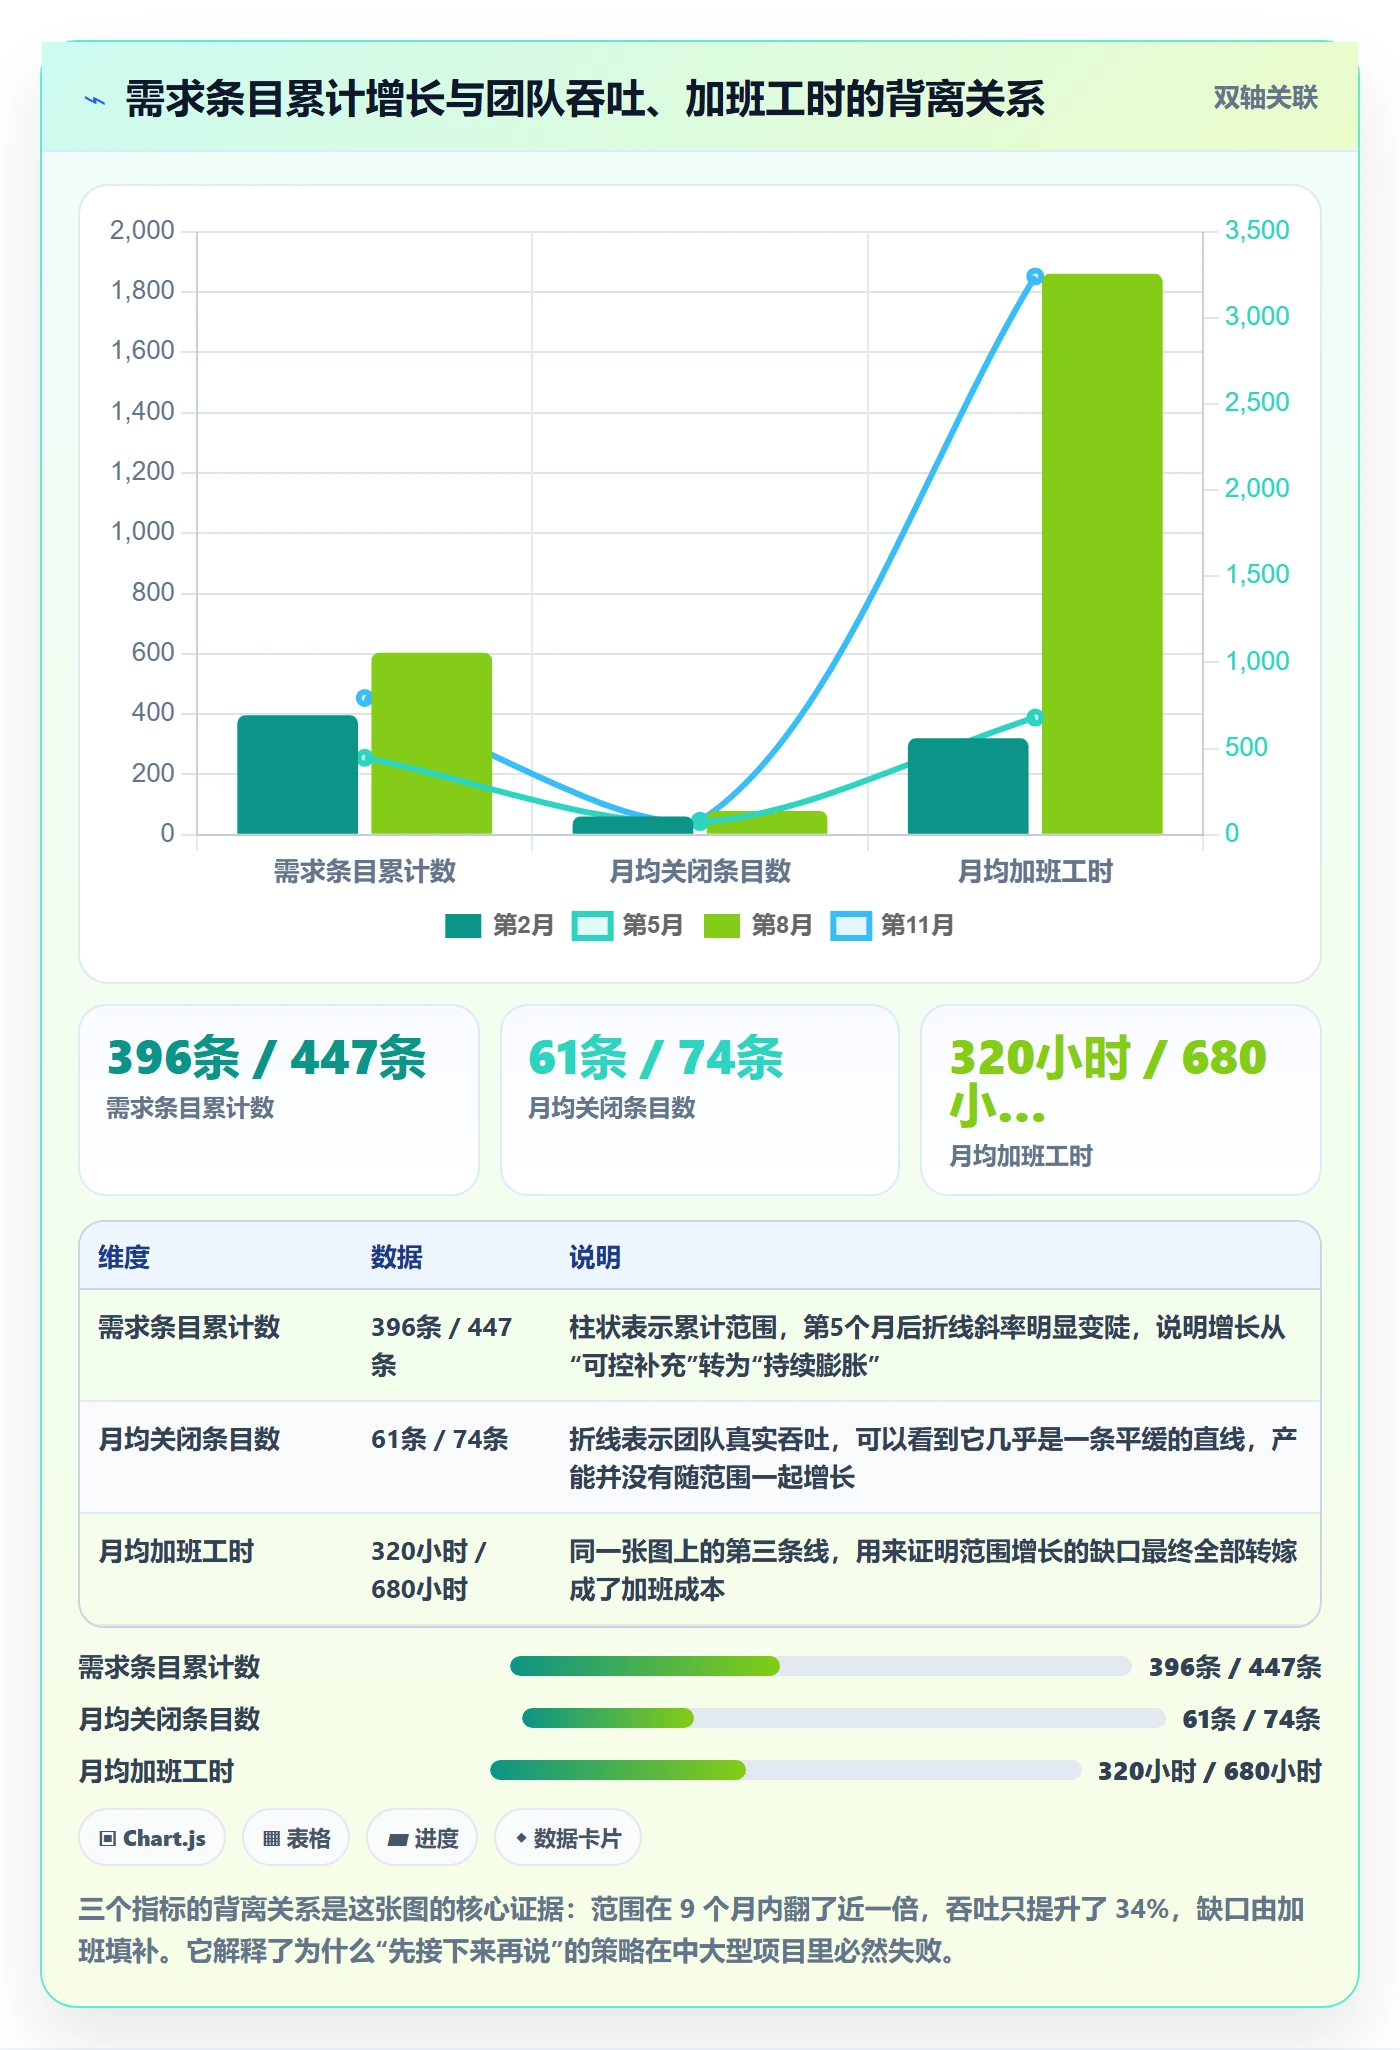The height and width of the screenshot is (2050, 1400).
Task: Click the description starting 同一张图上的第三条线
Action: [x=933, y=1570]
